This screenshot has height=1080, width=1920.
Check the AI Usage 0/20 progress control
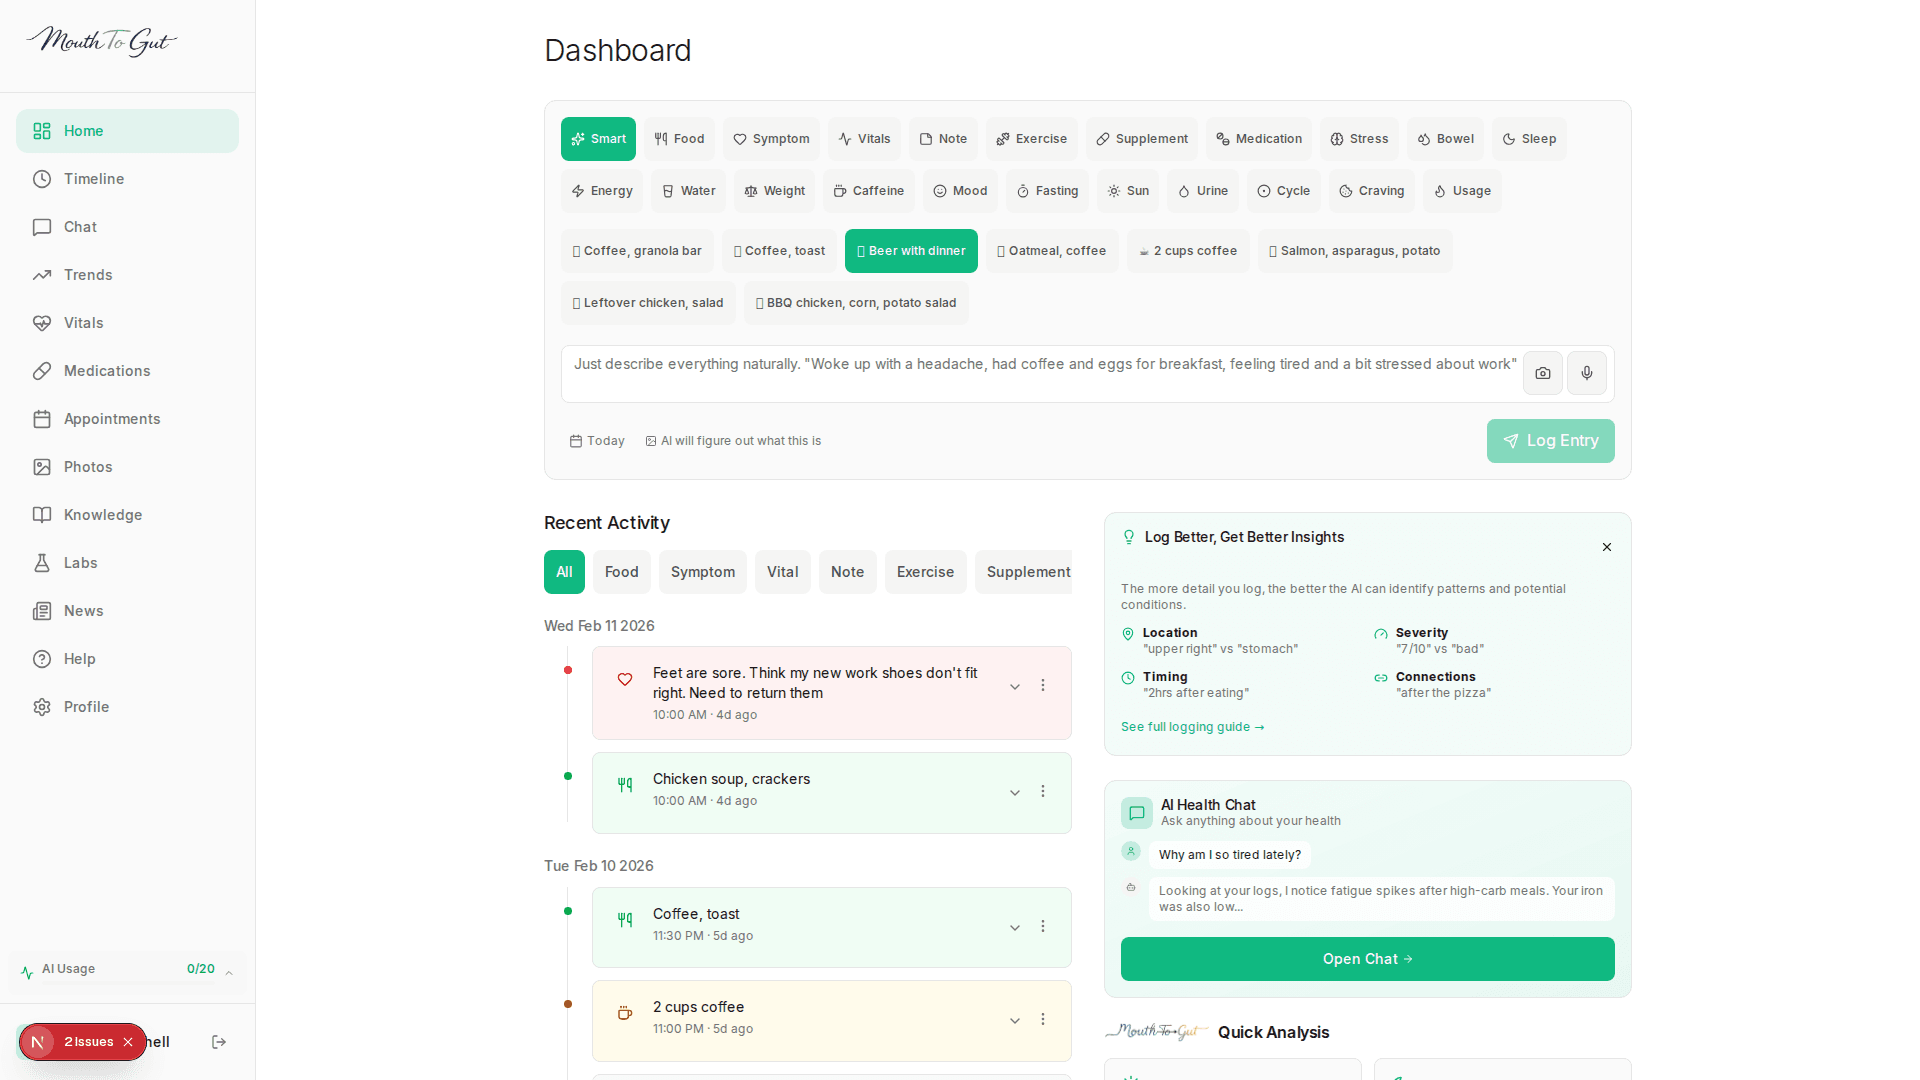[x=127, y=969]
